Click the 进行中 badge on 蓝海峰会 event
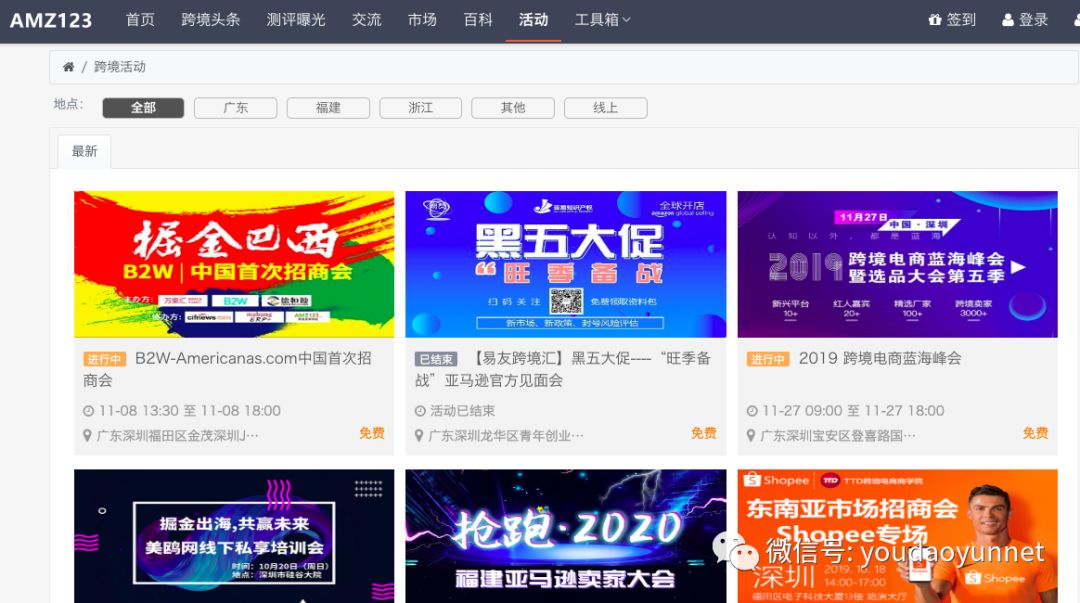 click(x=768, y=359)
